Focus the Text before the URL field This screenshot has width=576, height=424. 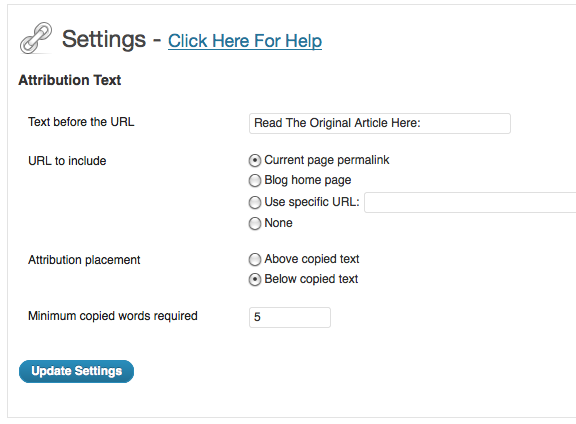click(x=379, y=123)
